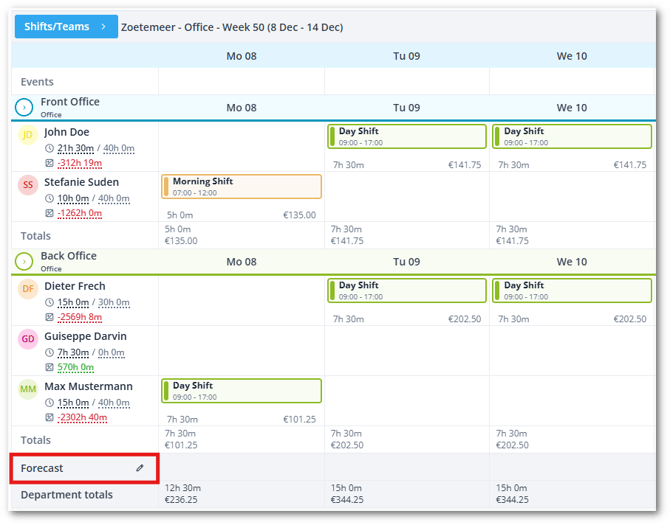Click Max Mustermann's MM avatar icon
Screen dimensions: 670x525
27,389
